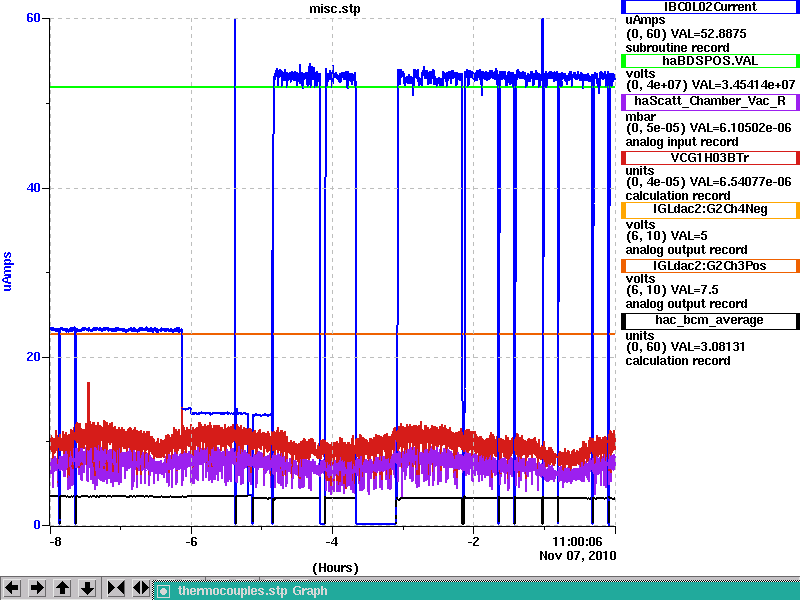Select the IGLdac2:G2Ch4Neg legend entry
The height and width of the screenshot is (600, 800).
pyautogui.click(x=710, y=209)
